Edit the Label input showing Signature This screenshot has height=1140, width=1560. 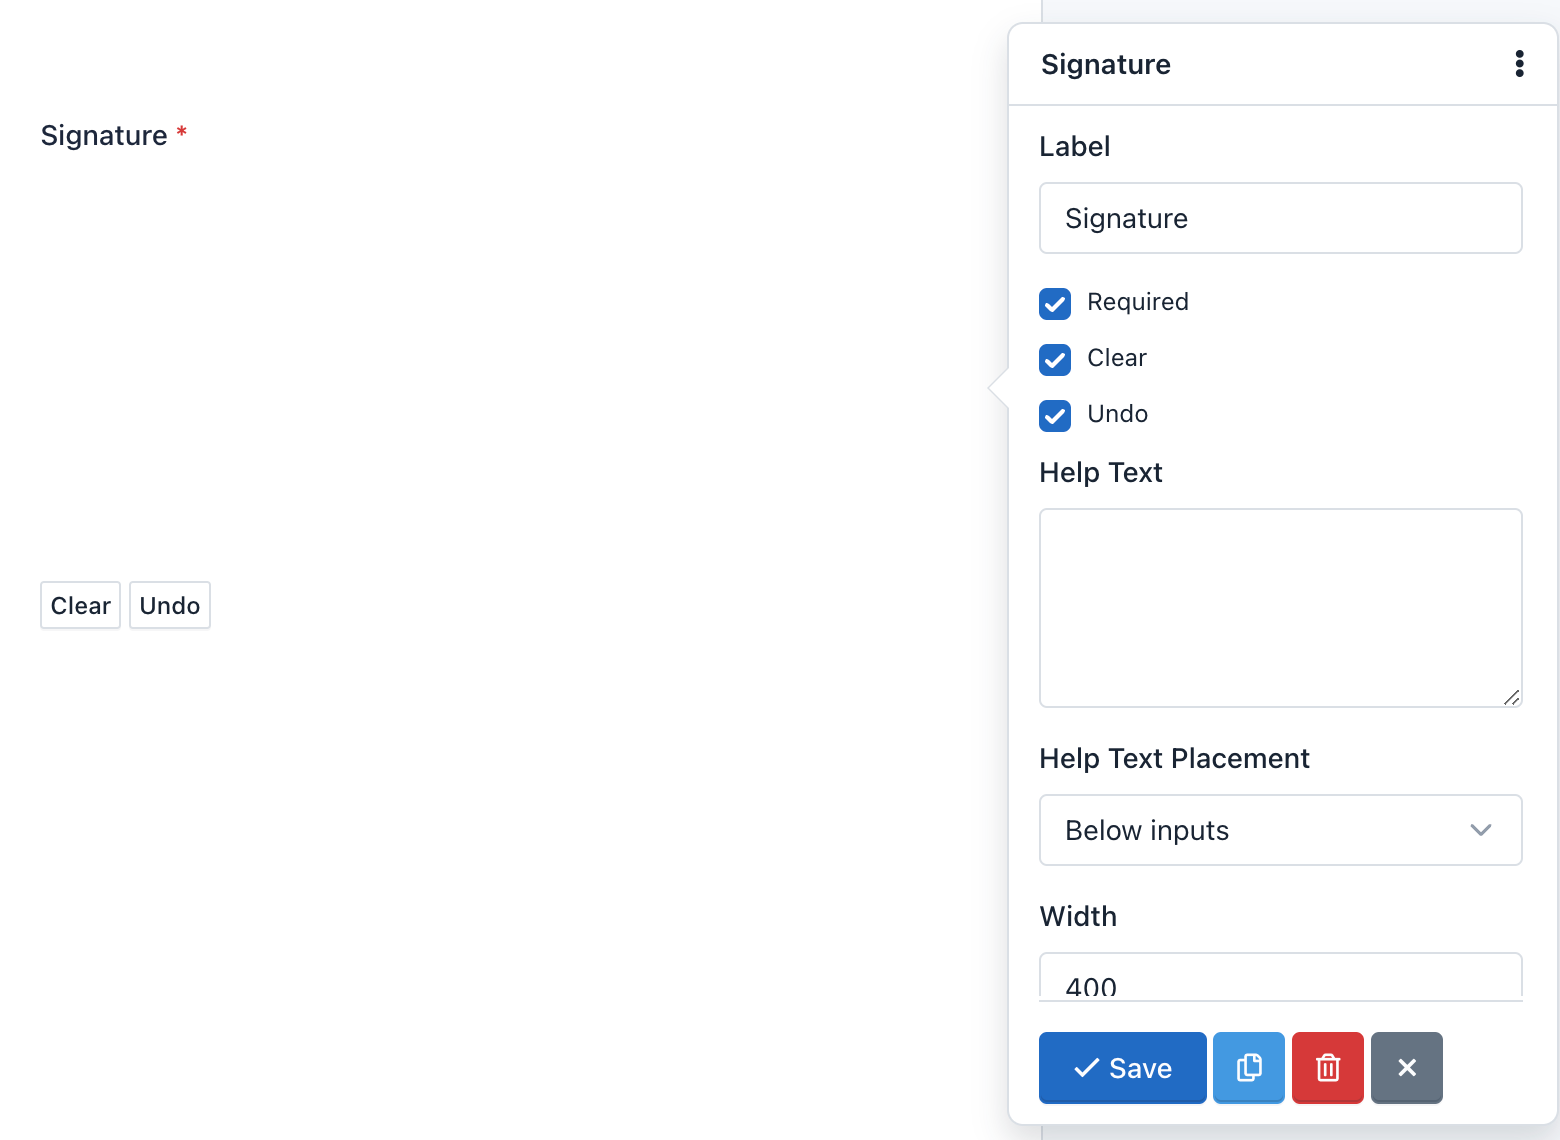(1280, 218)
